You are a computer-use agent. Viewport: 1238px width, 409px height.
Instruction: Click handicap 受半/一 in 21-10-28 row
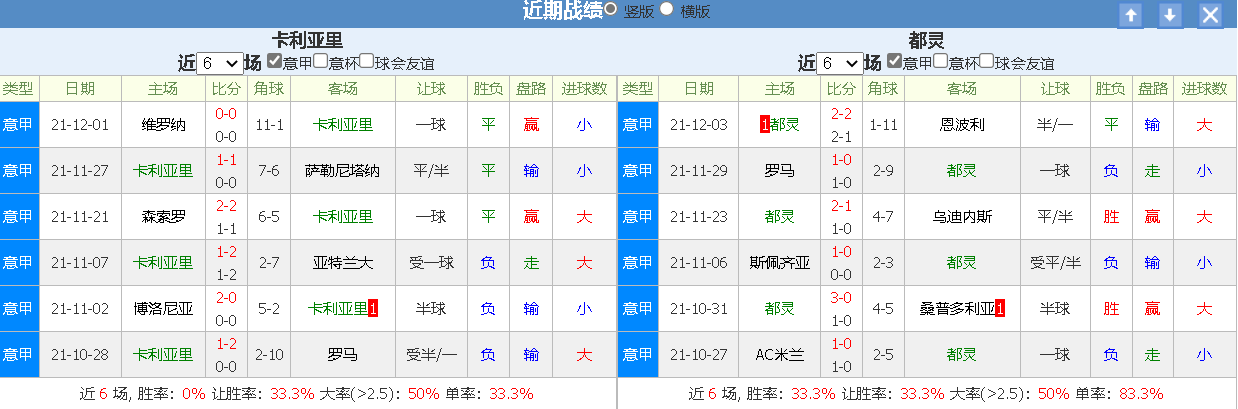[x=431, y=355]
